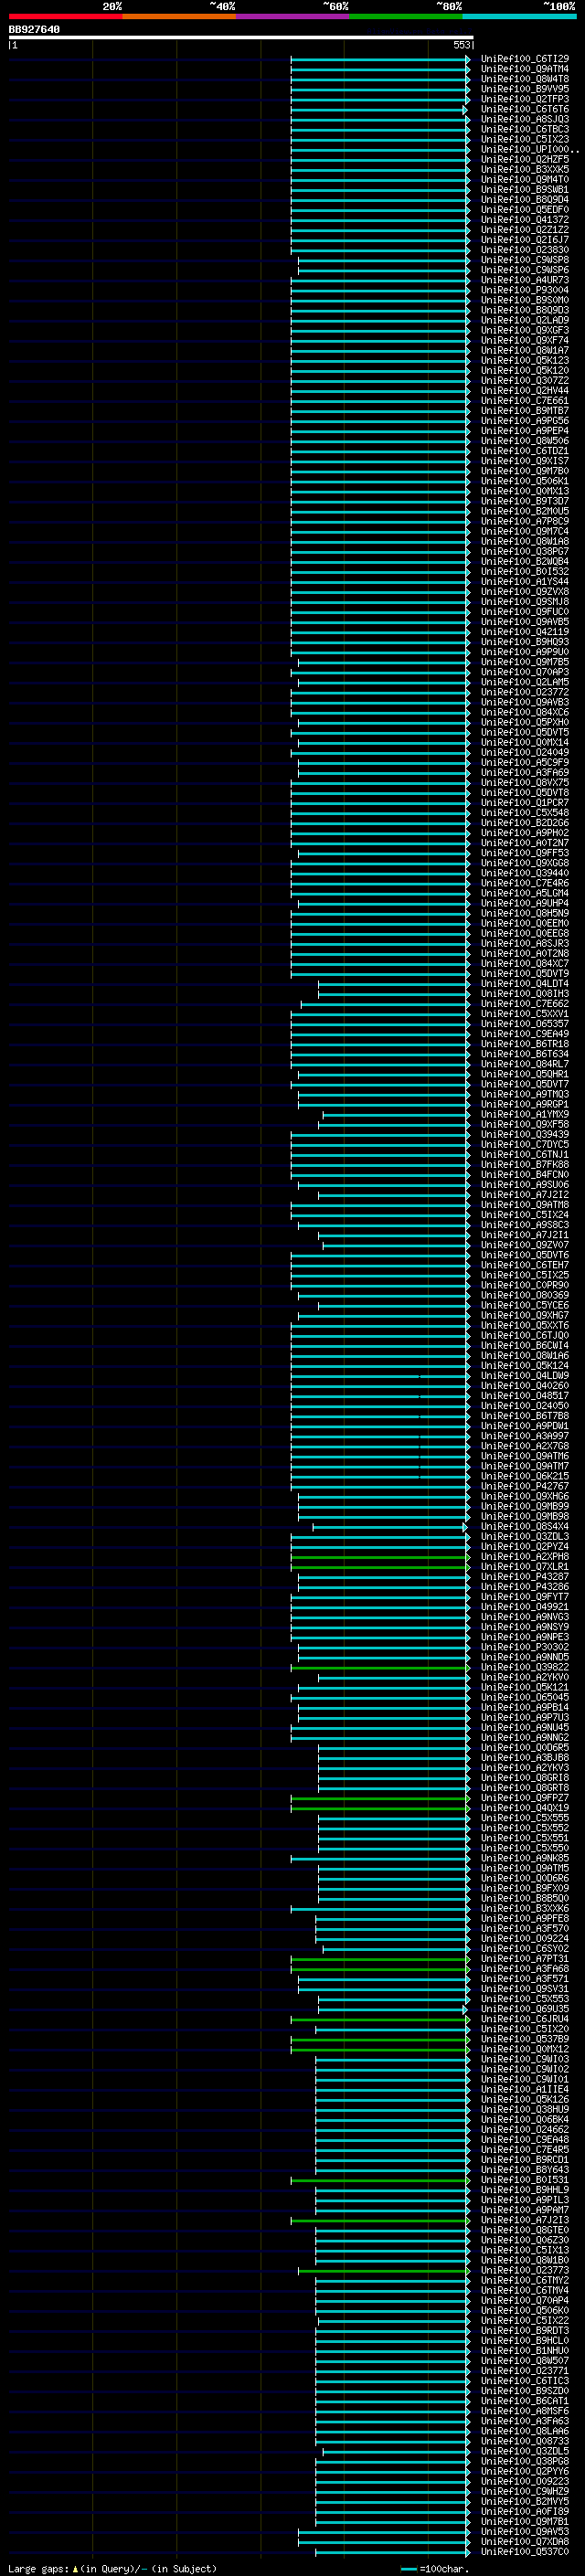Open hit UniRef100_C6T6T6

(524, 110)
